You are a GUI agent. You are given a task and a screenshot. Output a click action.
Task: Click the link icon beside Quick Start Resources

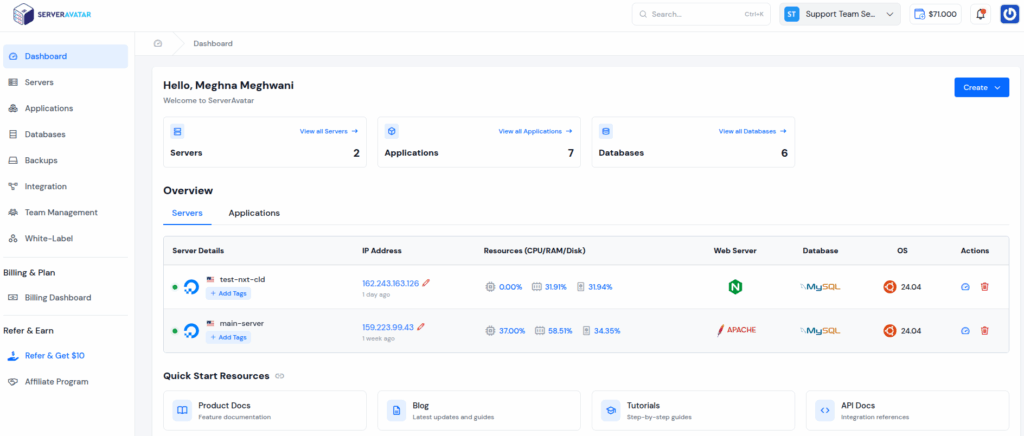click(x=280, y=376)
